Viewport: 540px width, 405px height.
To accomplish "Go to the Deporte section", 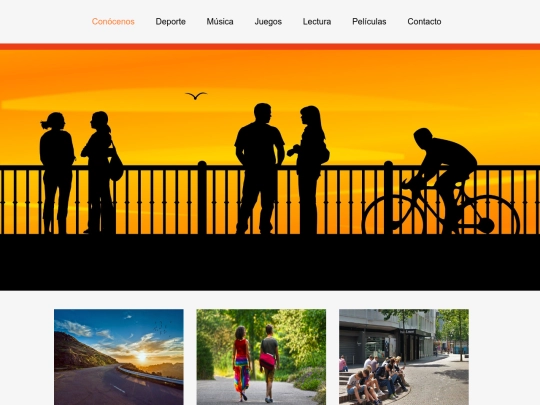I will [170, 22].
